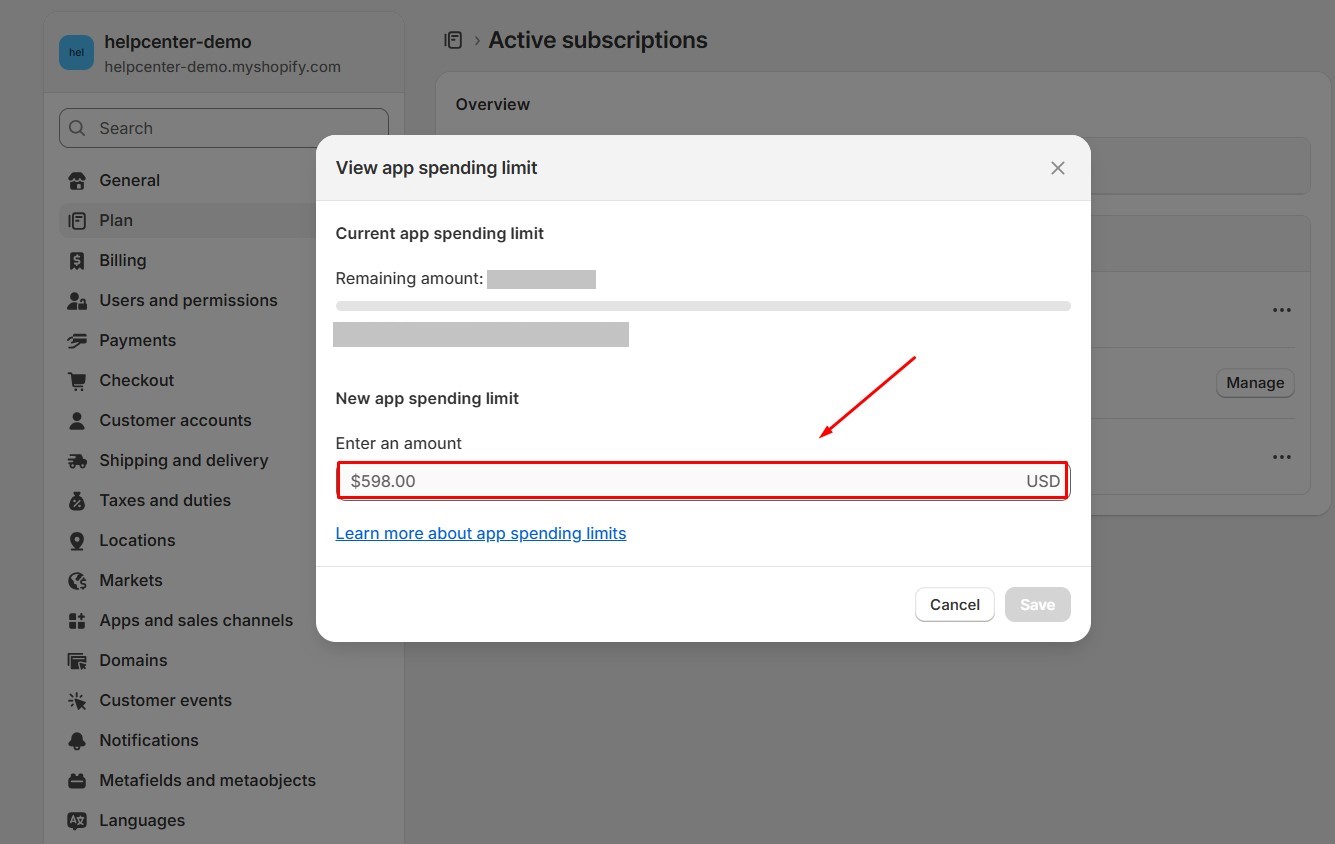
Task: Click the Shipping and delivery truck icon
Action: pos(77,461)
